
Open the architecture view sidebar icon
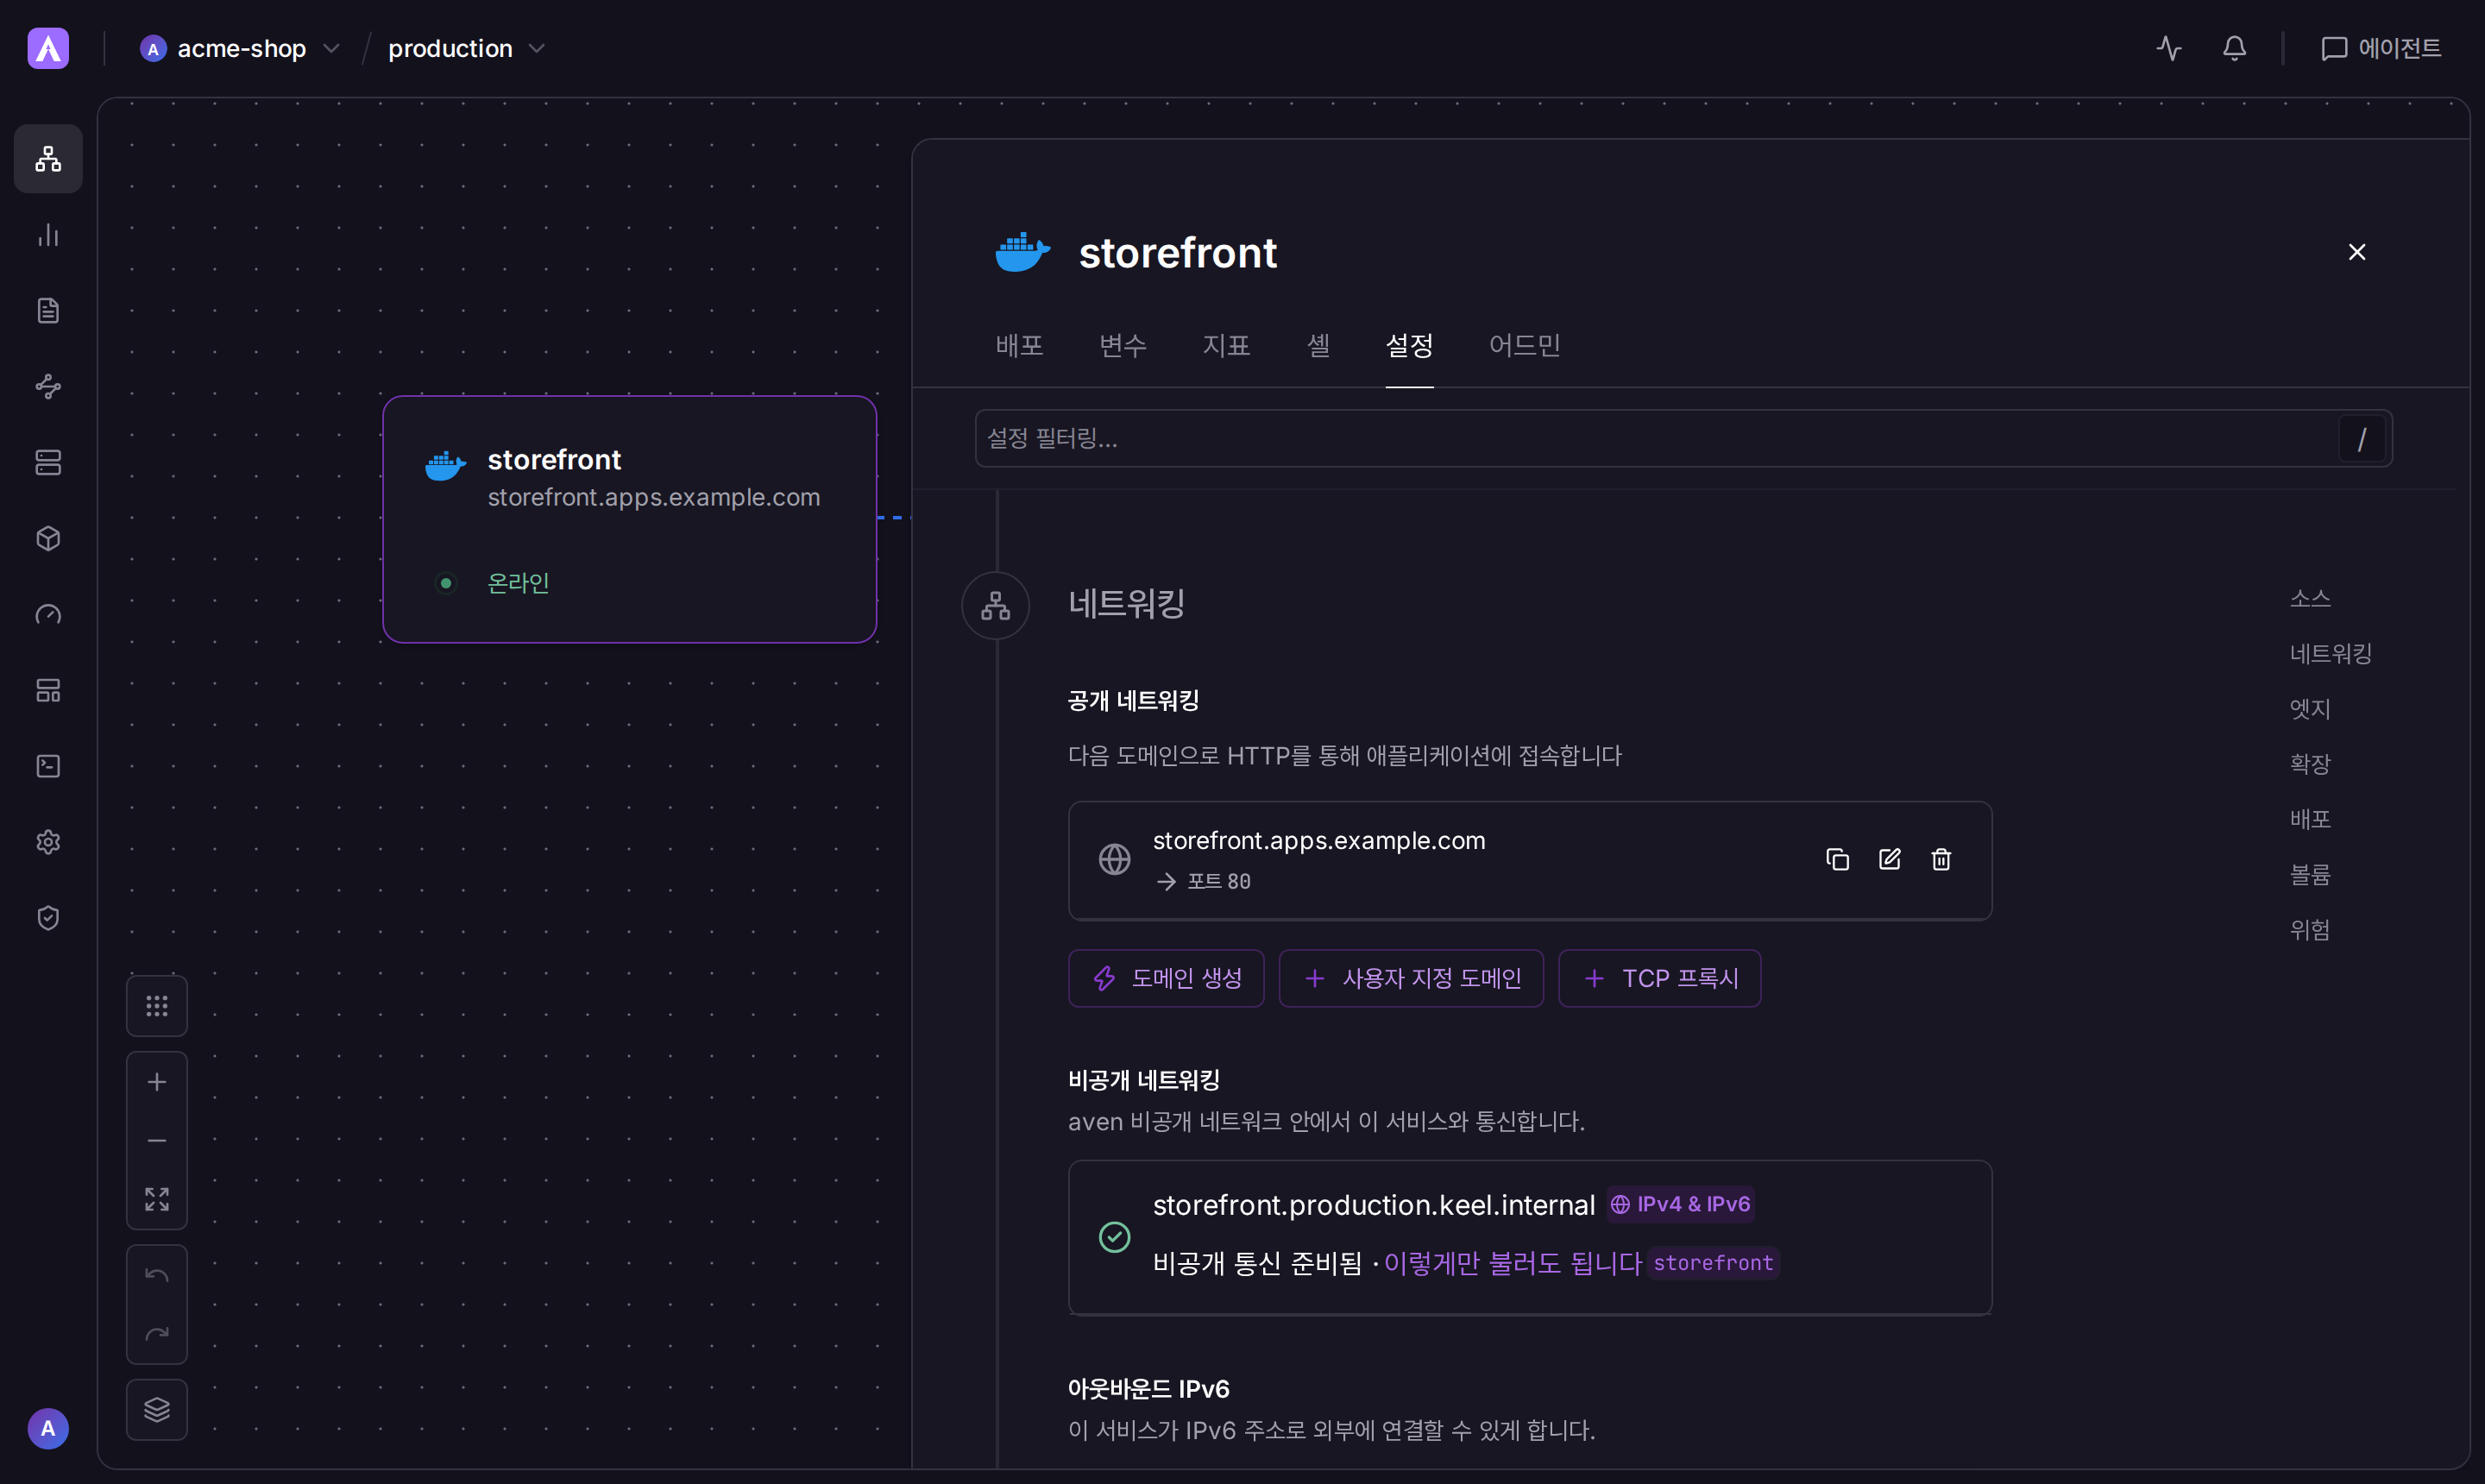(x=48, y=158)
